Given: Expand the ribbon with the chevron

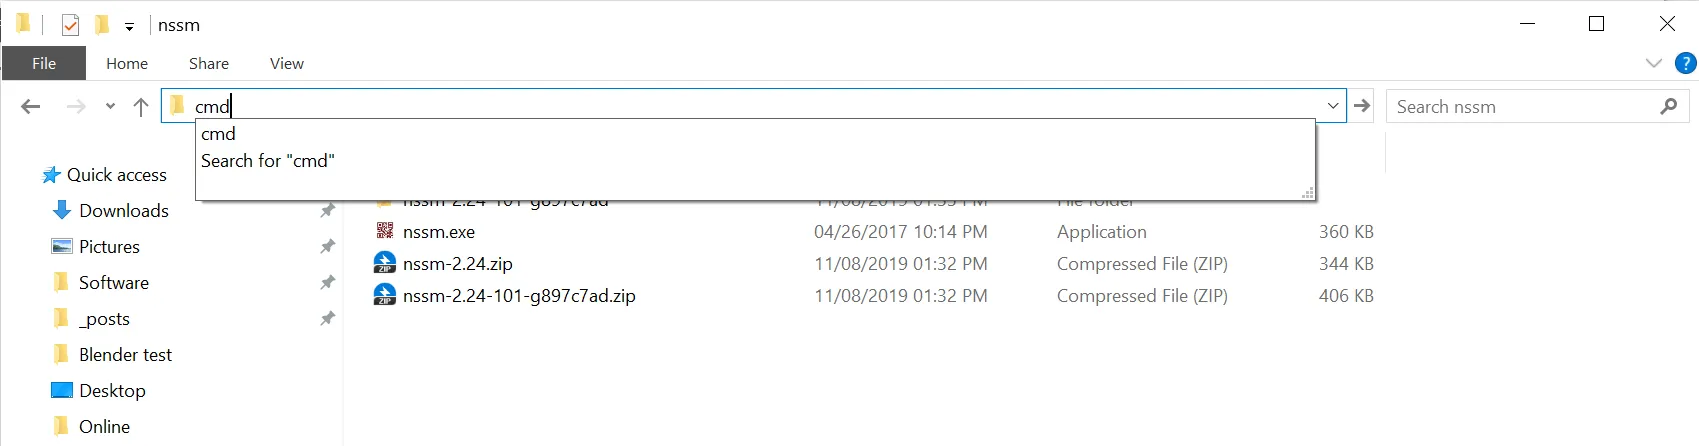Looking at the screenshot, I should point(1653,63).
